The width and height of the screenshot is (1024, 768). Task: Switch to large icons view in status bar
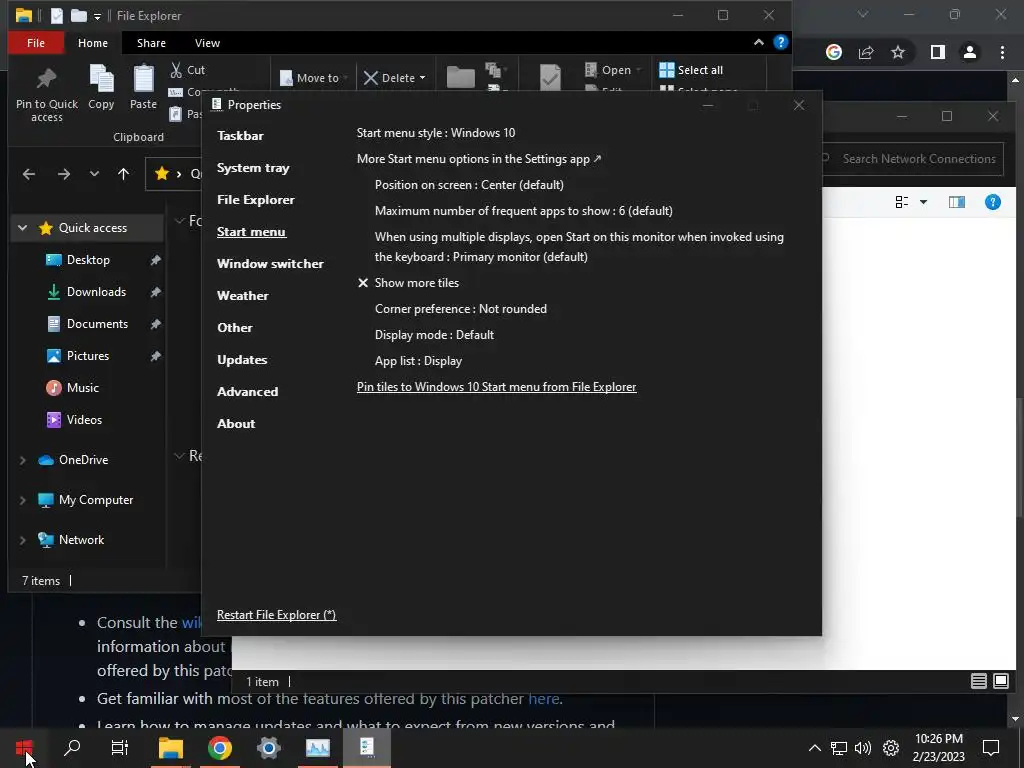[1000, 681]
